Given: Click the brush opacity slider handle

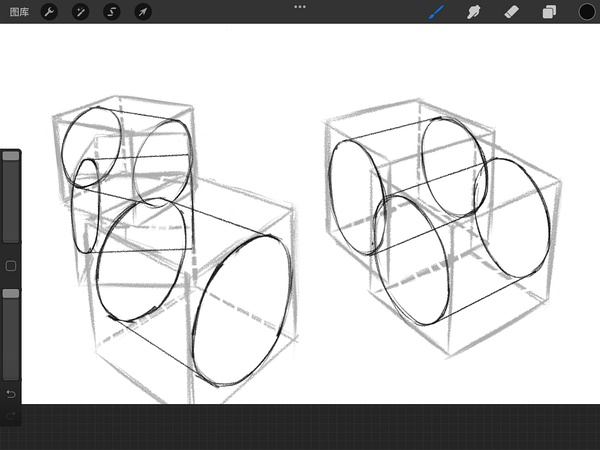Looking at the screenshot, I should pyautogui.click(x=10, y=293).
